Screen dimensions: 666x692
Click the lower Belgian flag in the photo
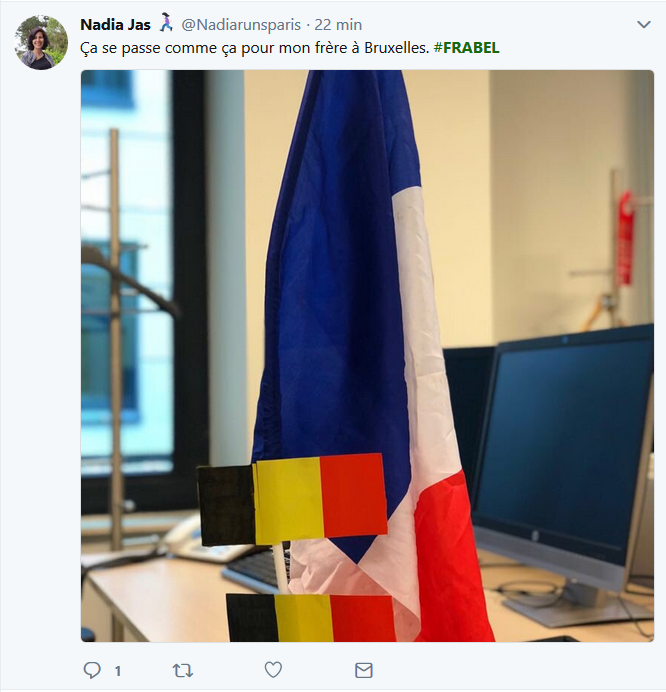(x=311, y=617)
